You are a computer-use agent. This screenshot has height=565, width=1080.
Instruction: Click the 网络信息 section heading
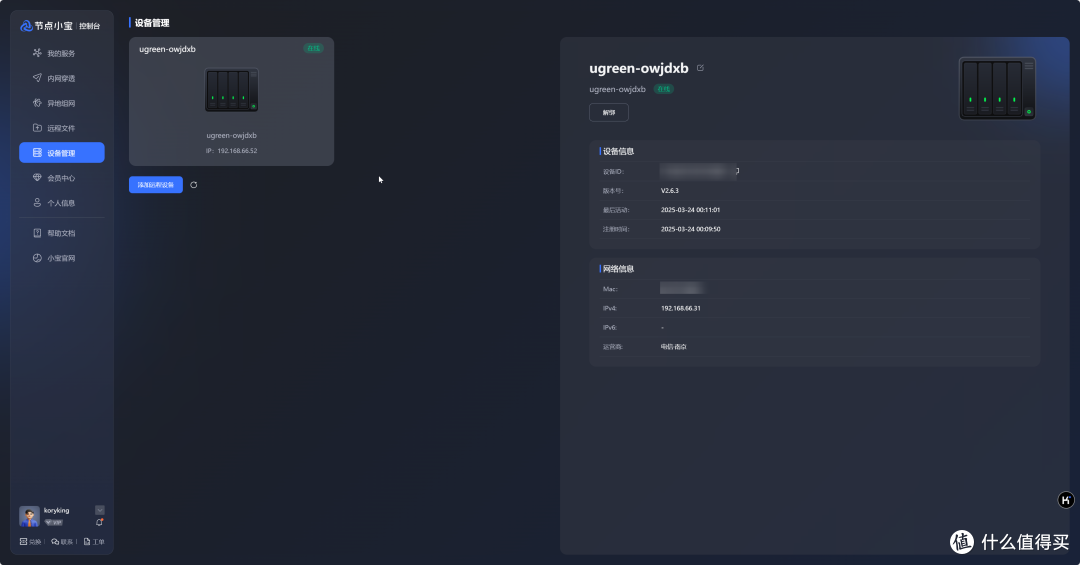619,269
